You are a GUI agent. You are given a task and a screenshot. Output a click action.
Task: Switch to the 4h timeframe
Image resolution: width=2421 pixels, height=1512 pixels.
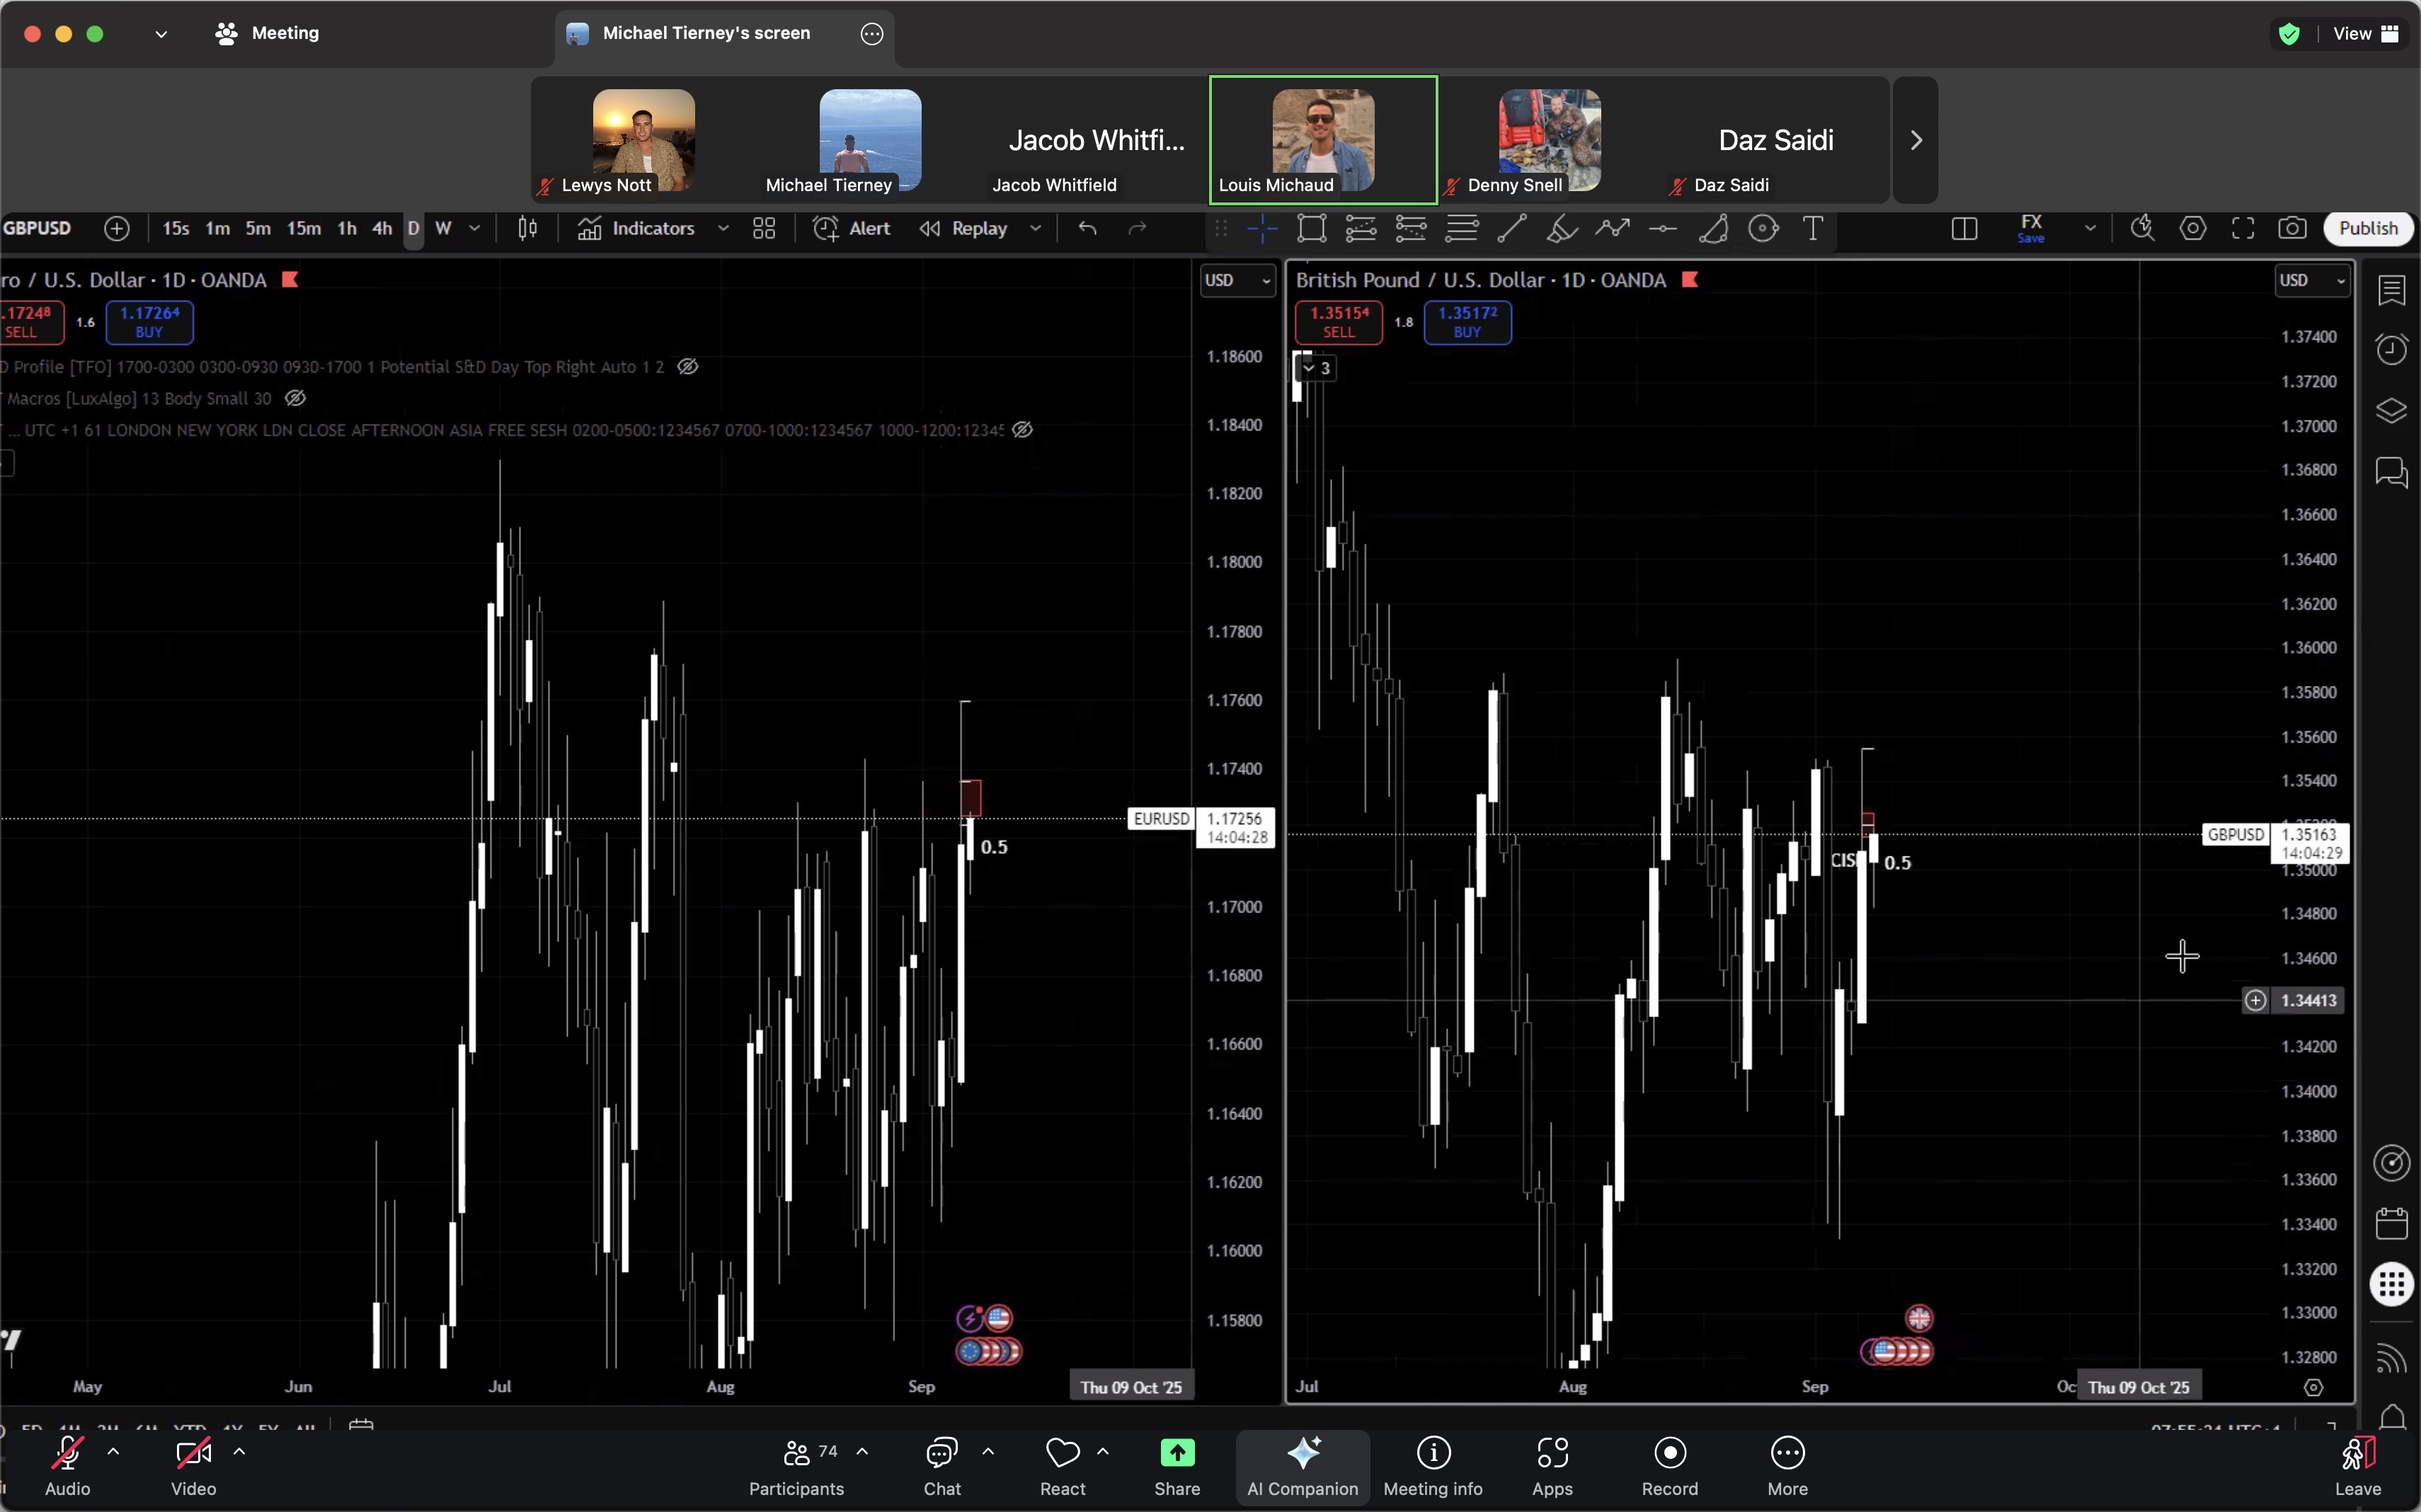(x=382, y=229)
